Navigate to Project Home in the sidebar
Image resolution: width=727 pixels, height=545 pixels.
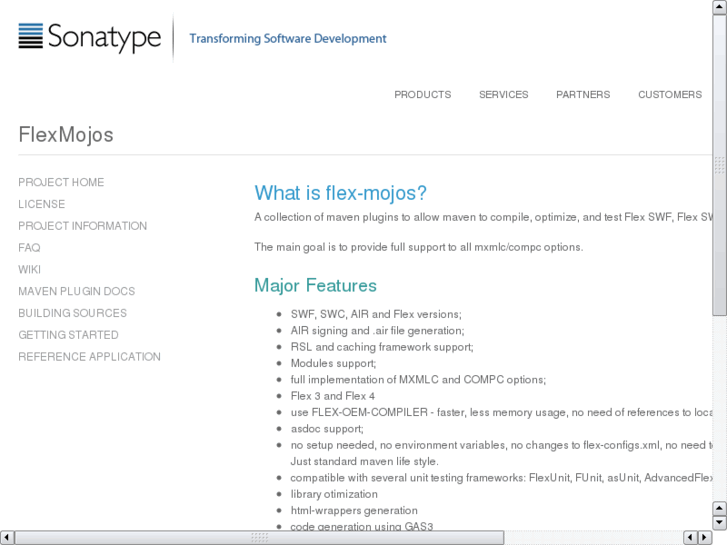click(61, 182)
